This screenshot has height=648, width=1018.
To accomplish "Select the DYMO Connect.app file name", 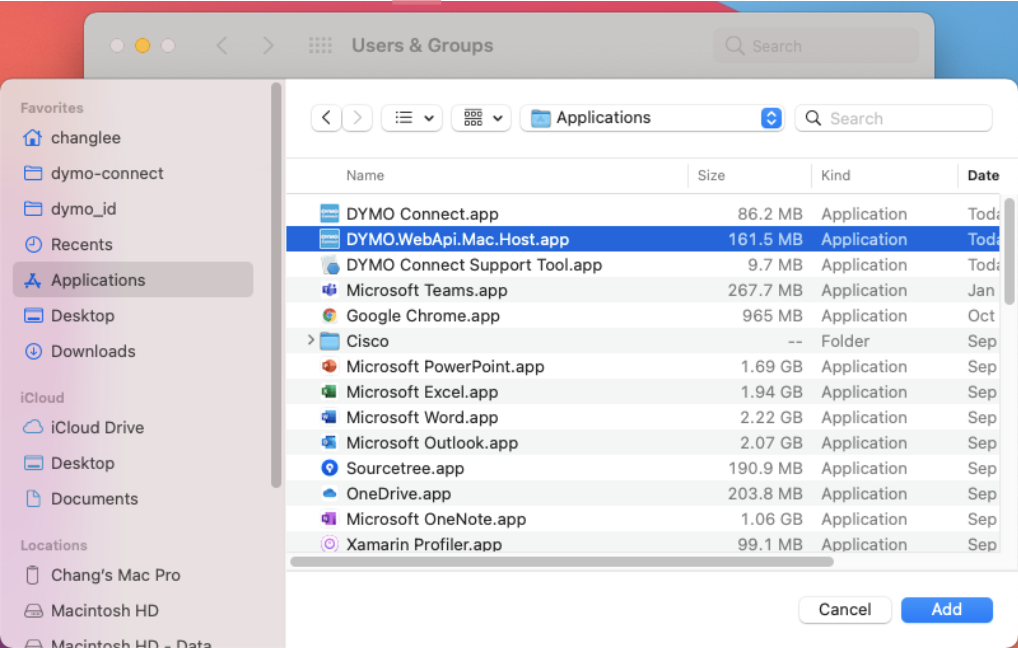I will [x=422, y=214].
